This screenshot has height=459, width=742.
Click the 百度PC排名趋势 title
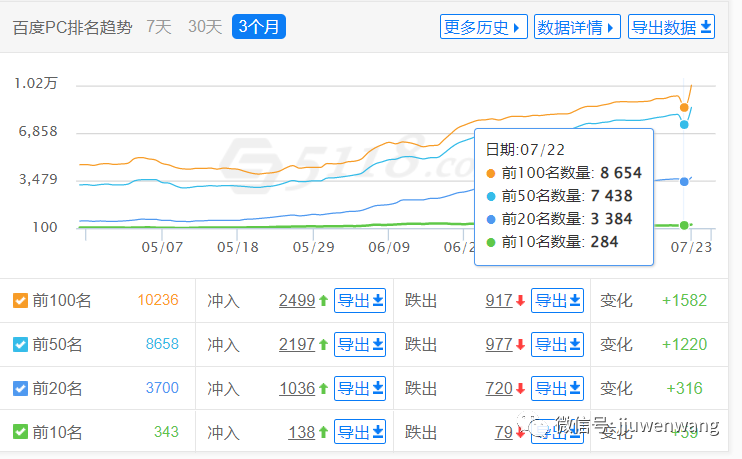tap(72, 27)
